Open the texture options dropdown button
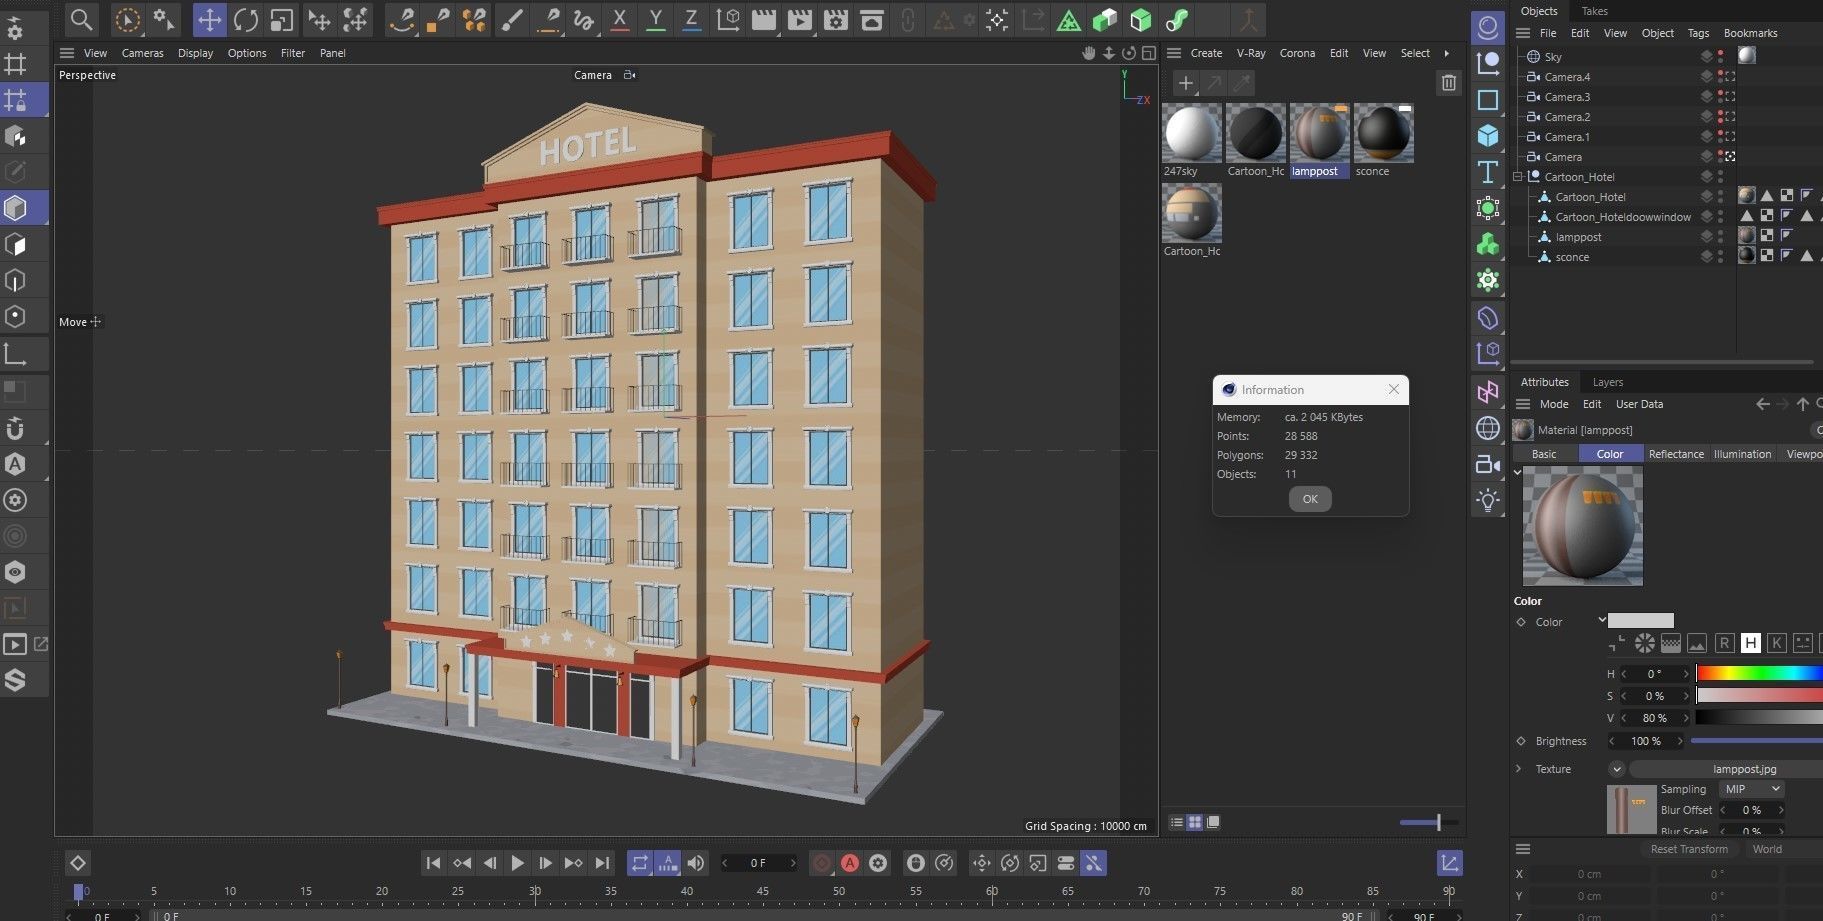This screenshot has width=1823, height=921. pos(1616,769)
